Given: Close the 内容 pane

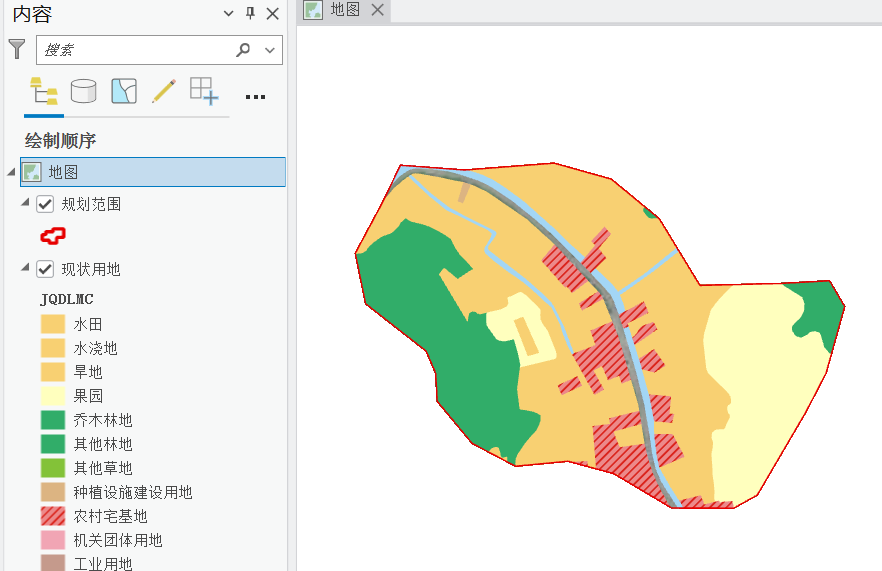Looking at the screenshot, I should coord(273,14).
